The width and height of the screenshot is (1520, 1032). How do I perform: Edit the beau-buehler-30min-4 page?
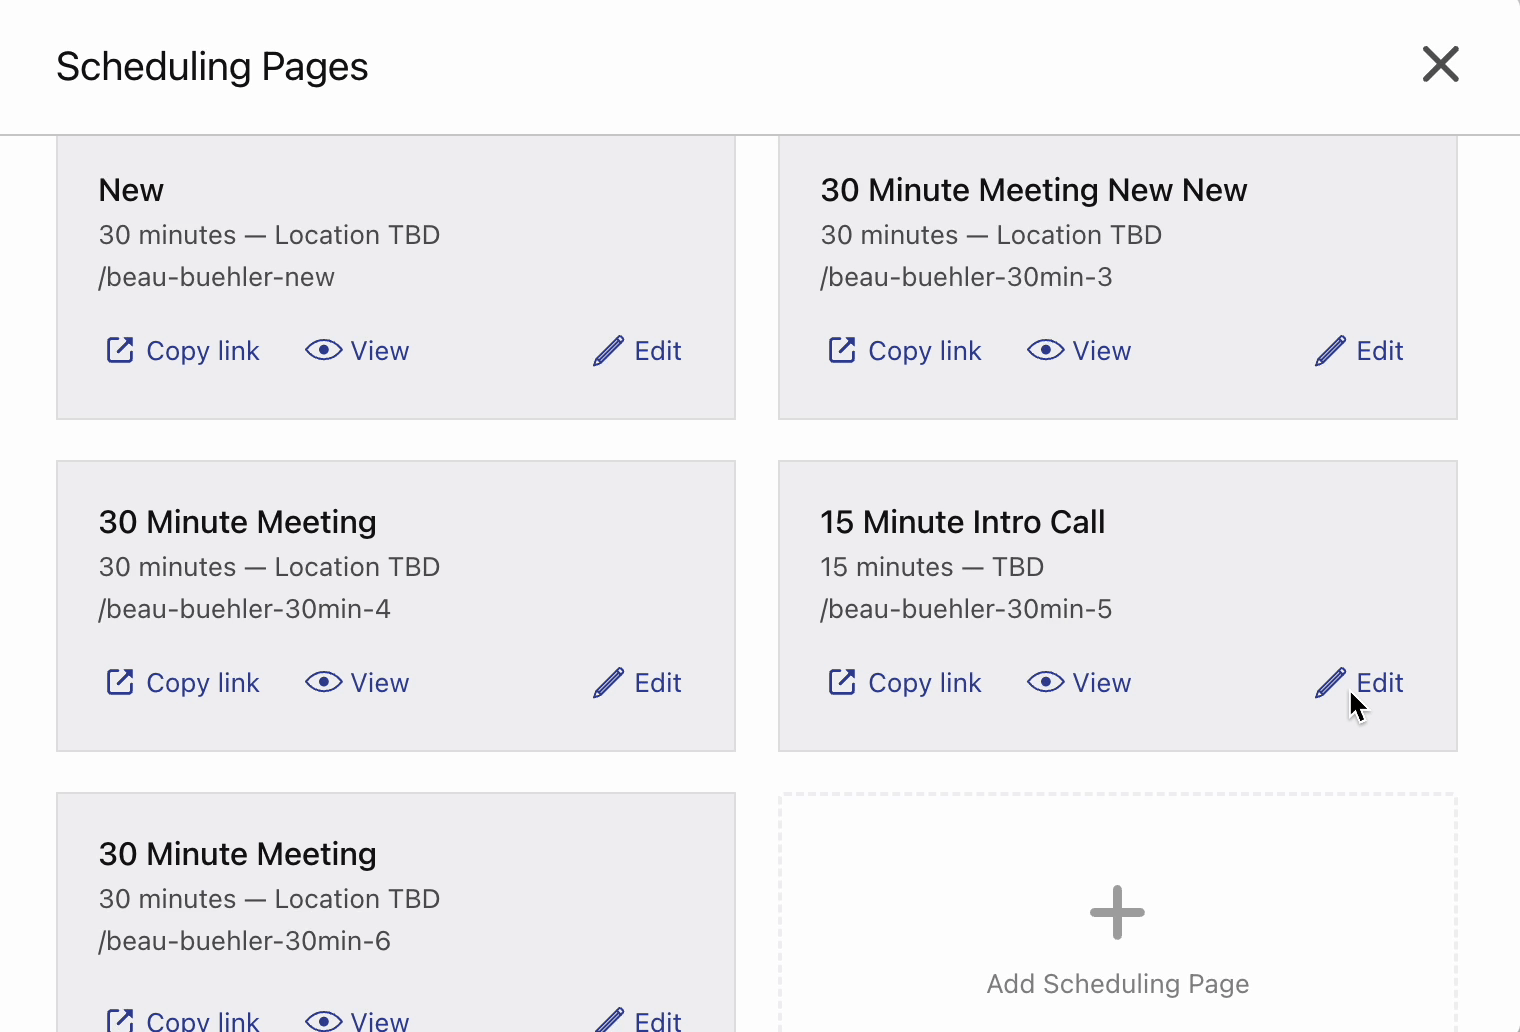[x=658, y=683]
